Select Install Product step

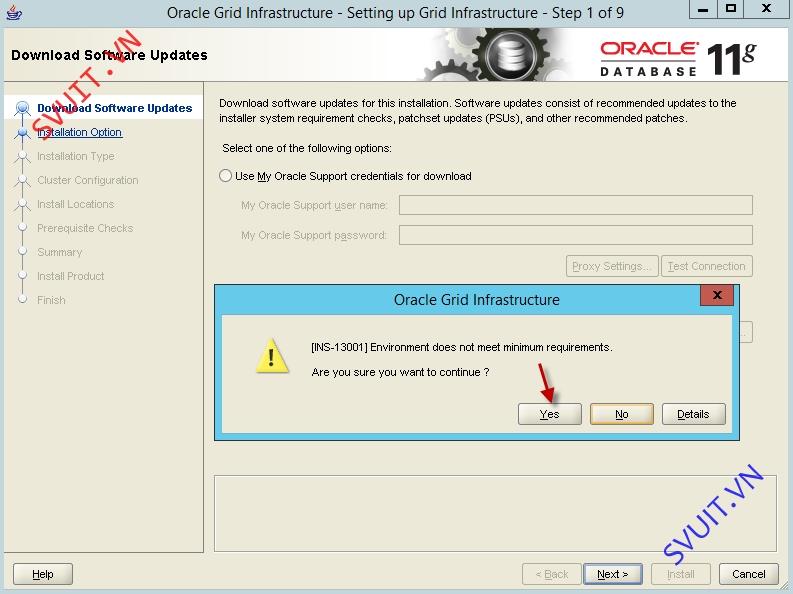pos(71,276)
